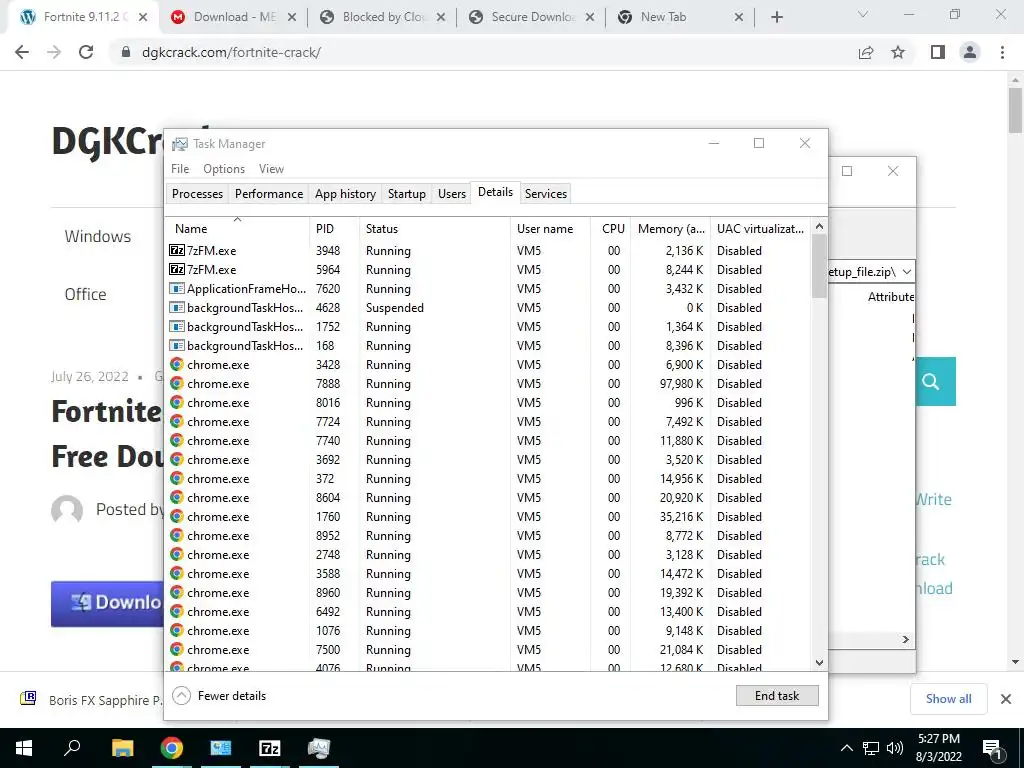The width and height of the screenshot is (1024, 768).
Task: Click Task Manager icon in taskbar
Action: (319, 748)
